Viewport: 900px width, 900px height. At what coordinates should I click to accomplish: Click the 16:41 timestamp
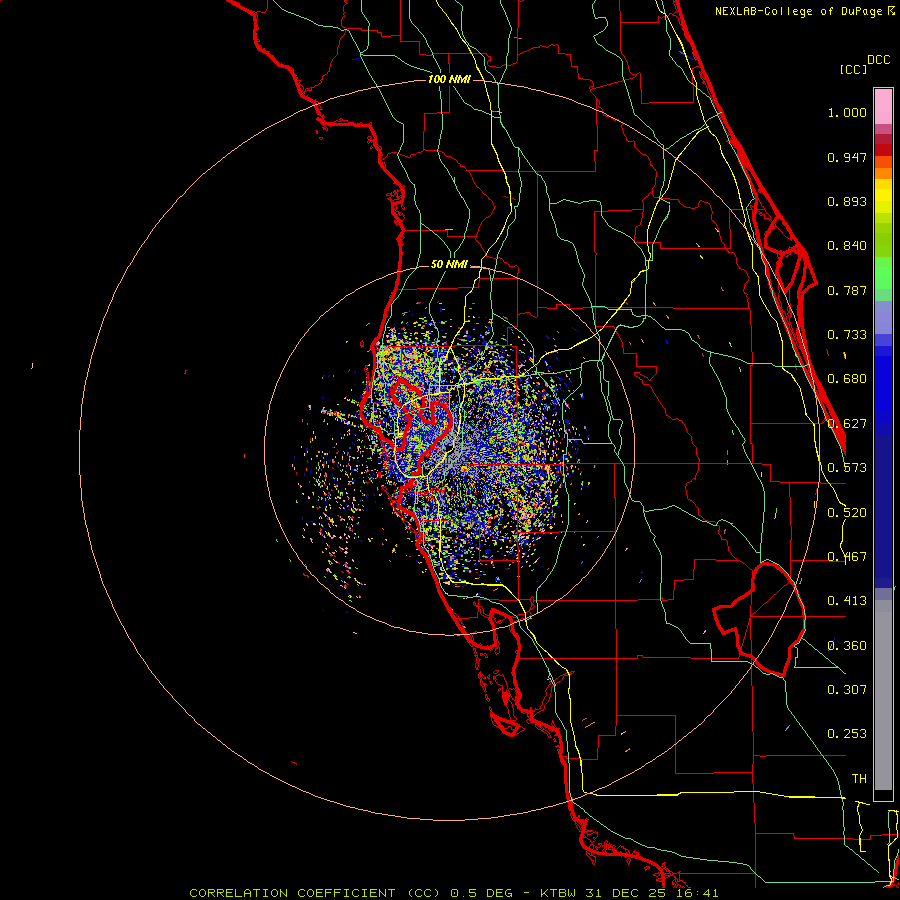[x=696, y=893]
